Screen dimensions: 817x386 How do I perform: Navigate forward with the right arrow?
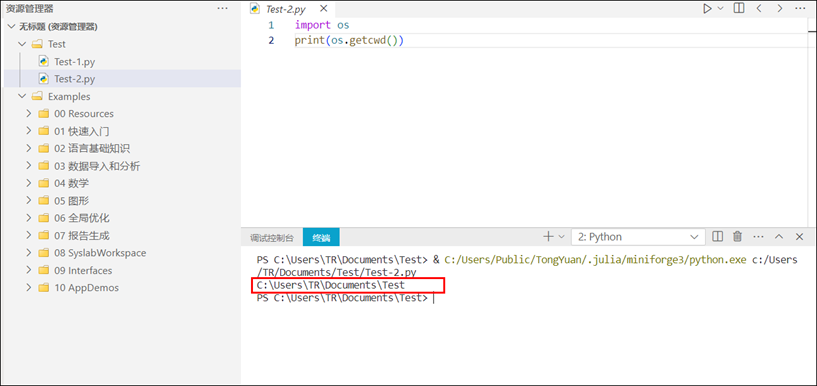coord(779,8)
